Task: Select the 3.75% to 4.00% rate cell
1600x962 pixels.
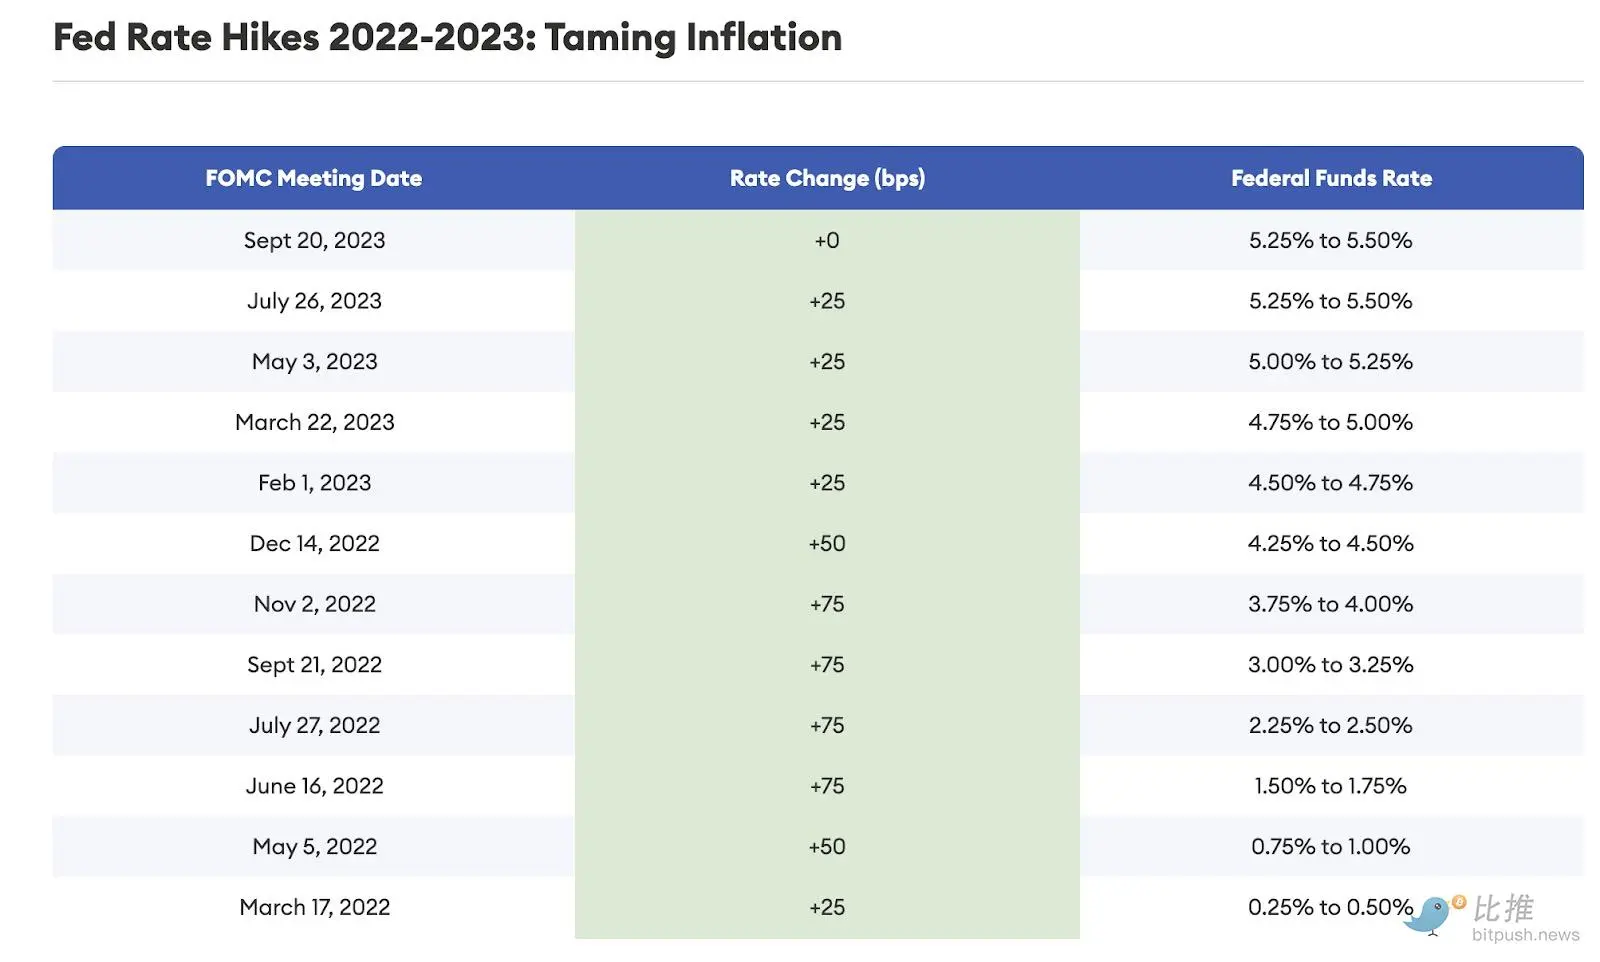Action: 1330,604
